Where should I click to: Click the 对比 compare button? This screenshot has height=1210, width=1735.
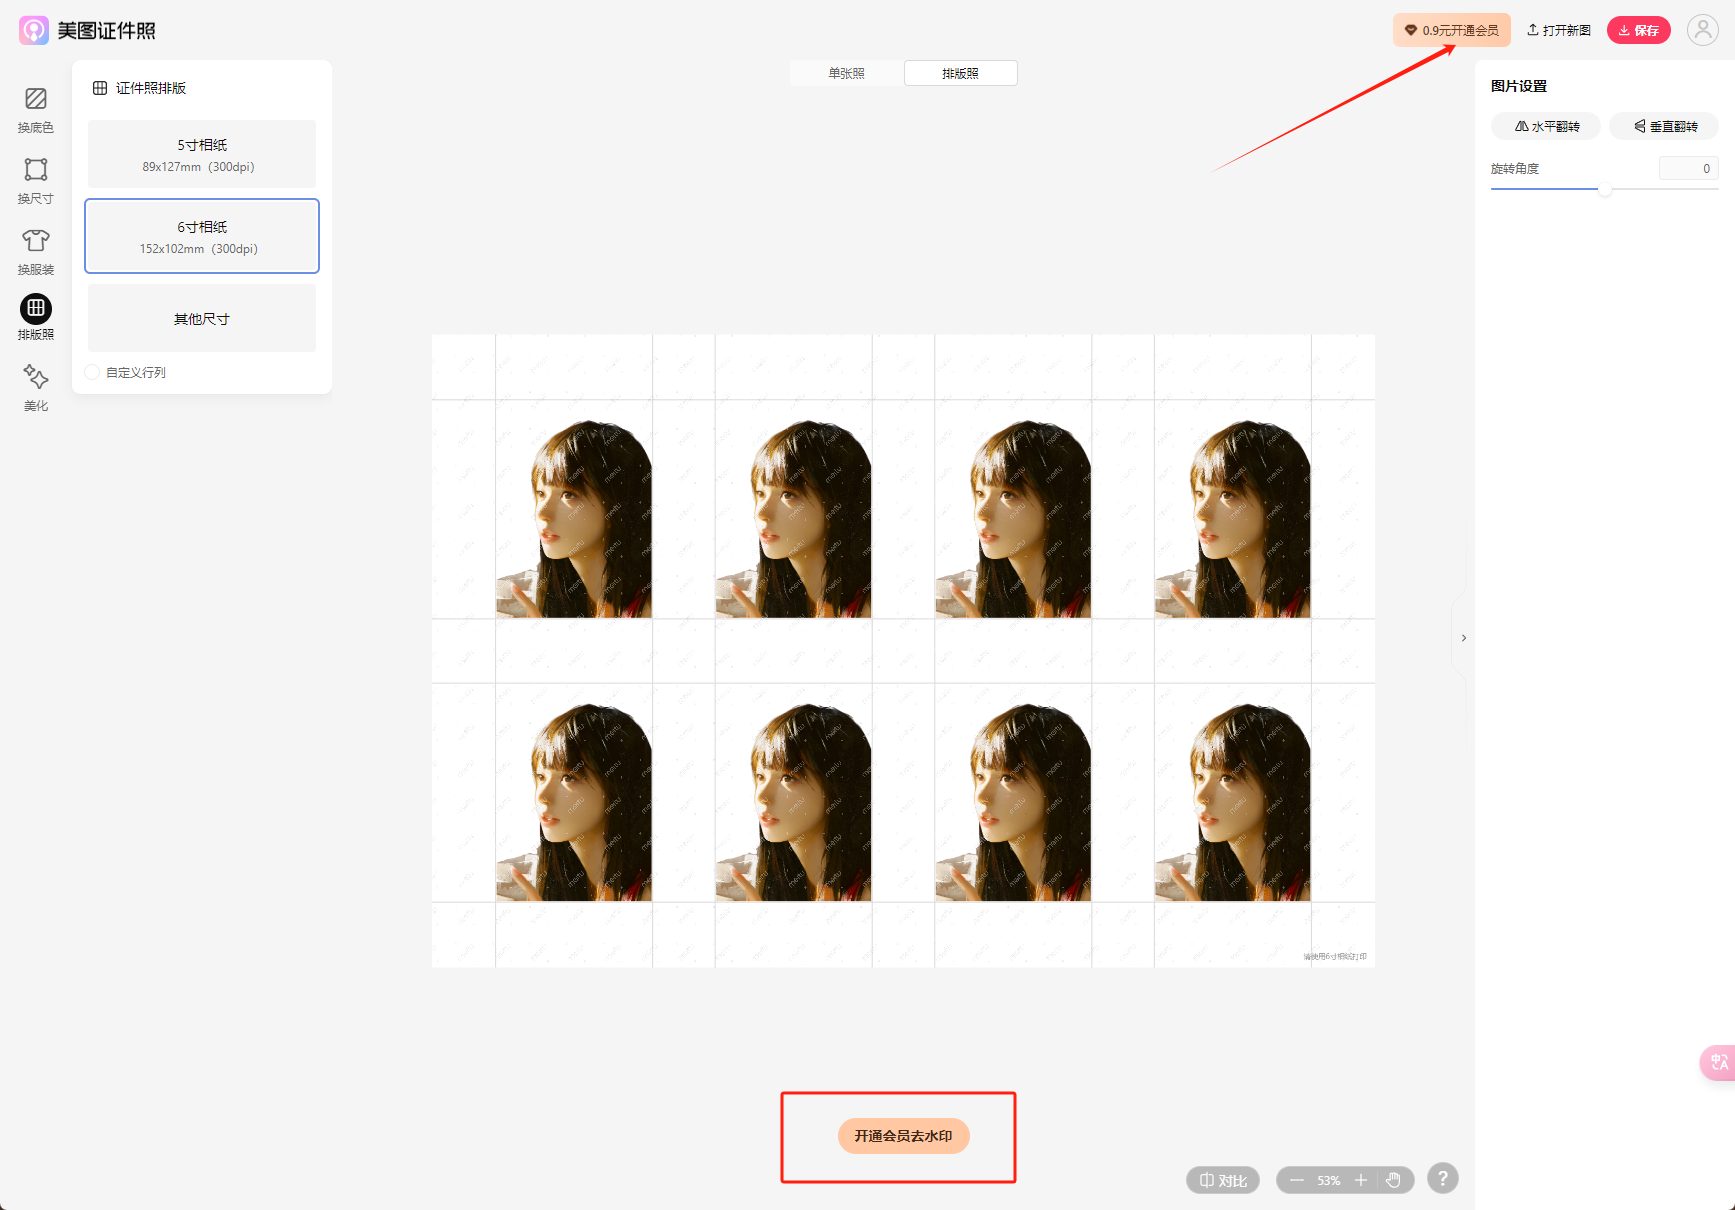1222,1180
